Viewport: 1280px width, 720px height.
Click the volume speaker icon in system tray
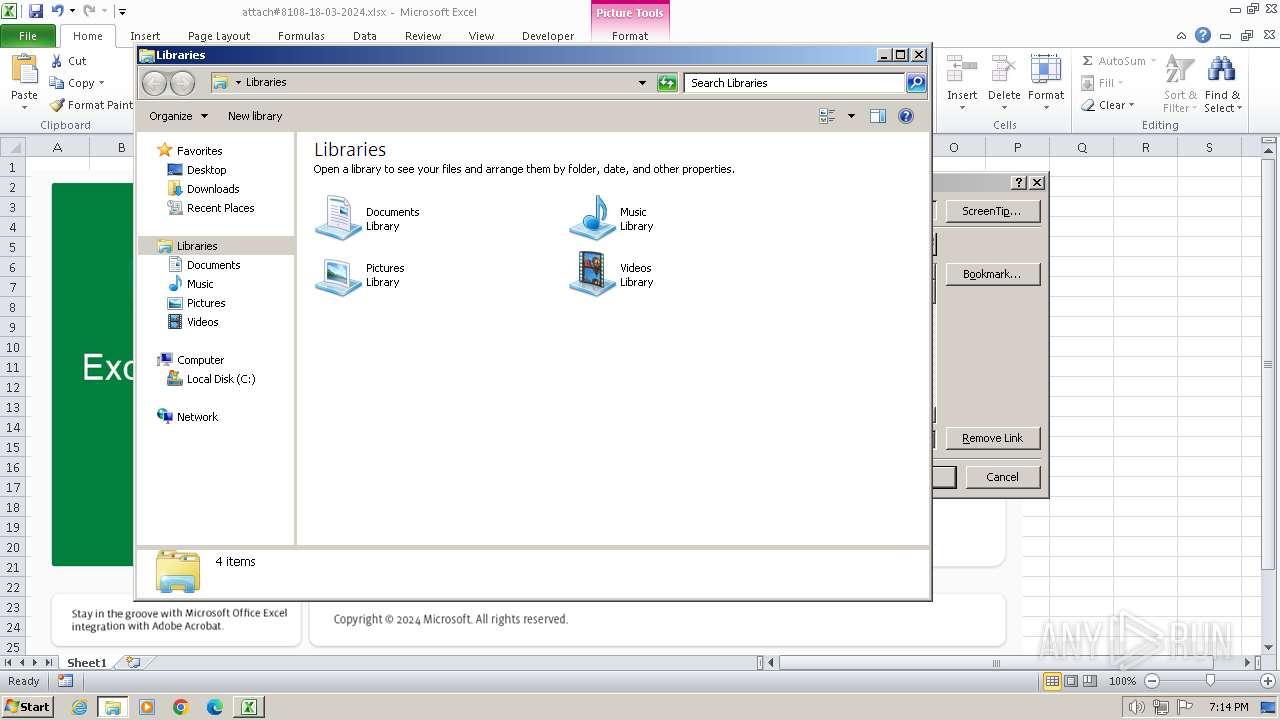pos(1136,707)
